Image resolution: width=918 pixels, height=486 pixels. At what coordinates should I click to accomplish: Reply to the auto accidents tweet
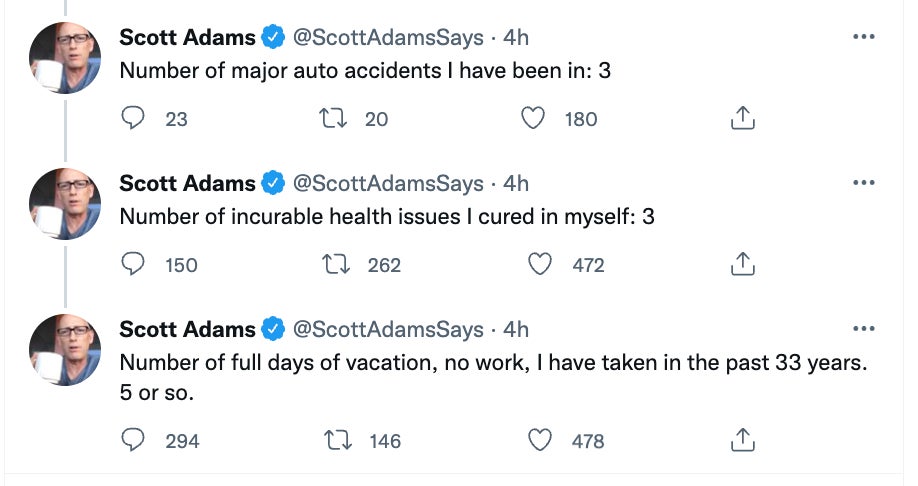(134, 119)
